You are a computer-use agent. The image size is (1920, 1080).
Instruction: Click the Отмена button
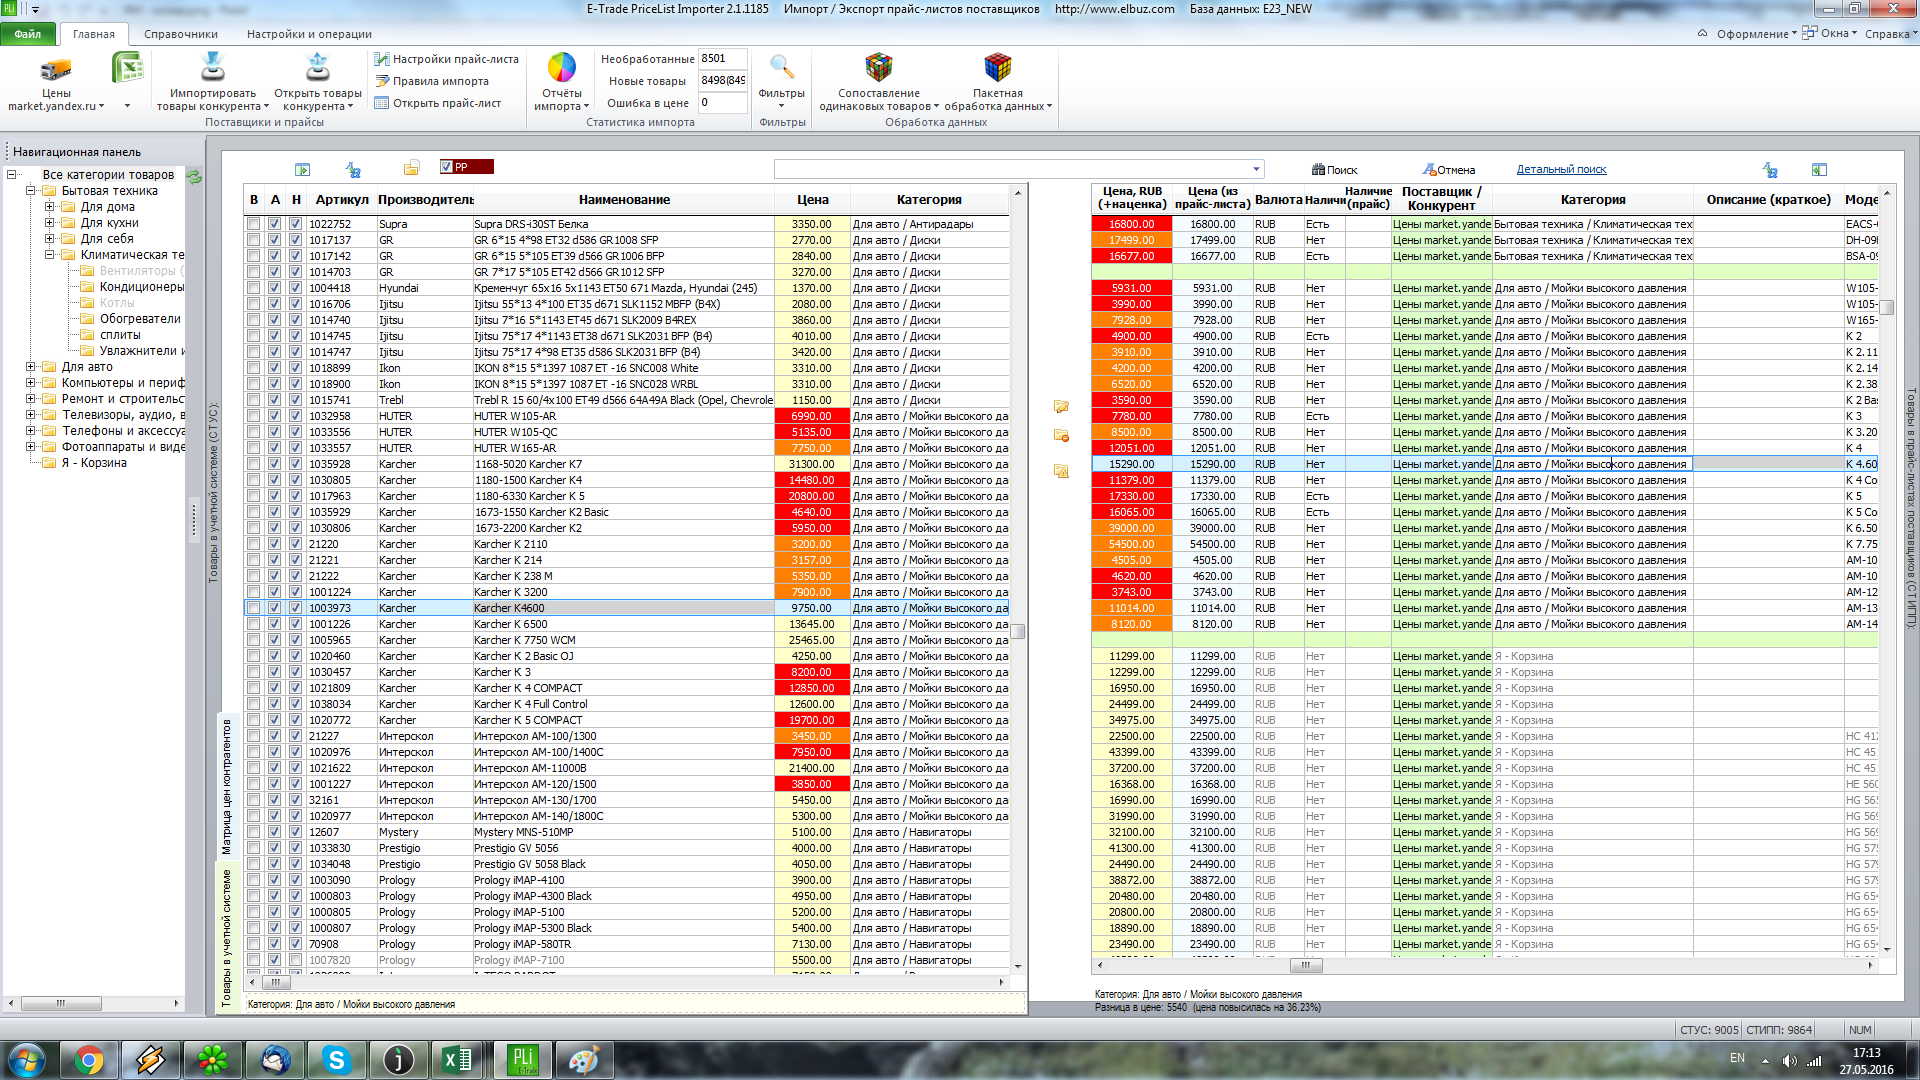(1449, 170)
